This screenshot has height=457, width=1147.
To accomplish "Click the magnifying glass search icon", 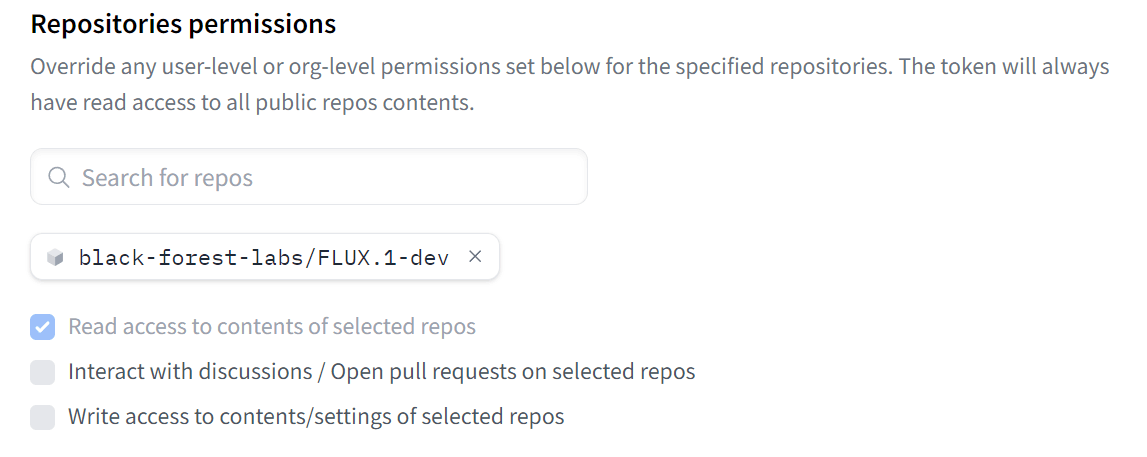I will [x=59, y=178].
